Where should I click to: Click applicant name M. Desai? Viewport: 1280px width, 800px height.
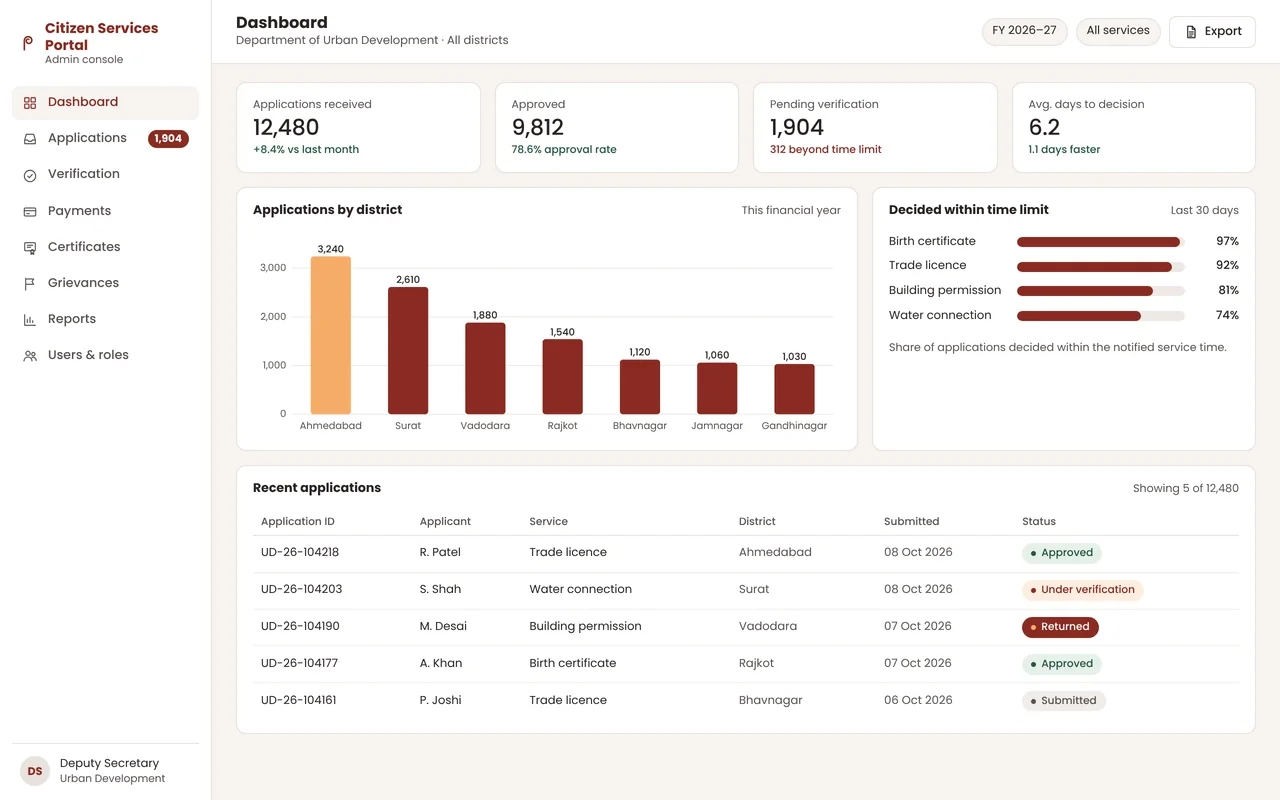click(443, 627)
